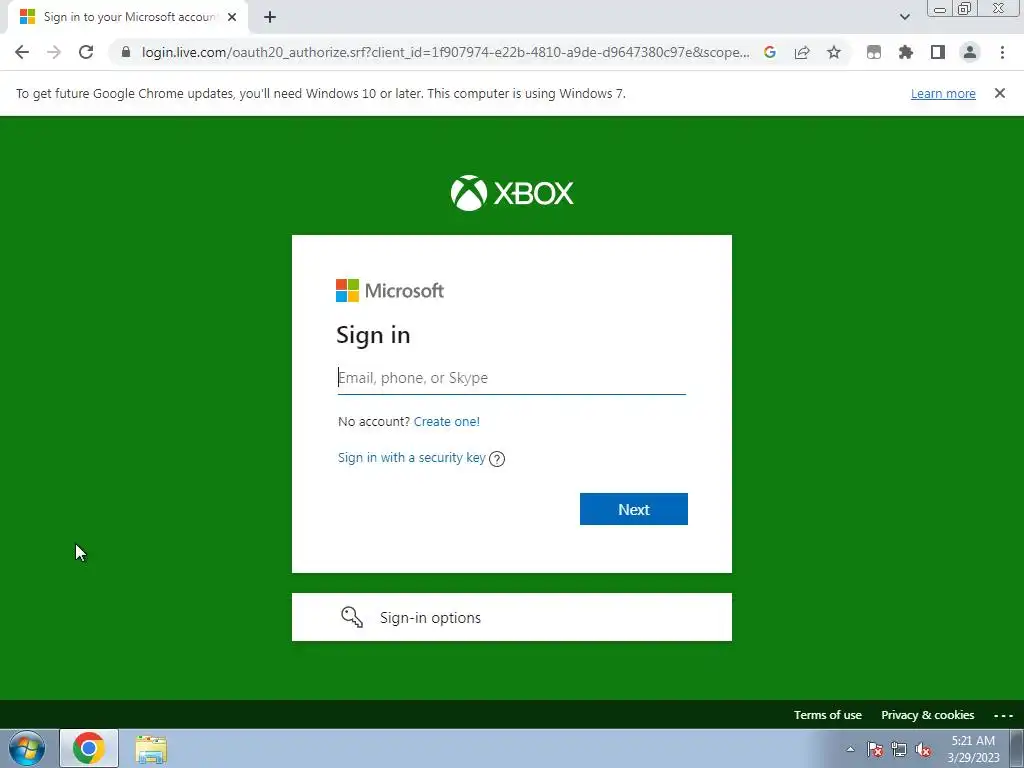Toggle the browser side panel icon
Viewport: 1024px width, 768px height.
click(938, 52)
